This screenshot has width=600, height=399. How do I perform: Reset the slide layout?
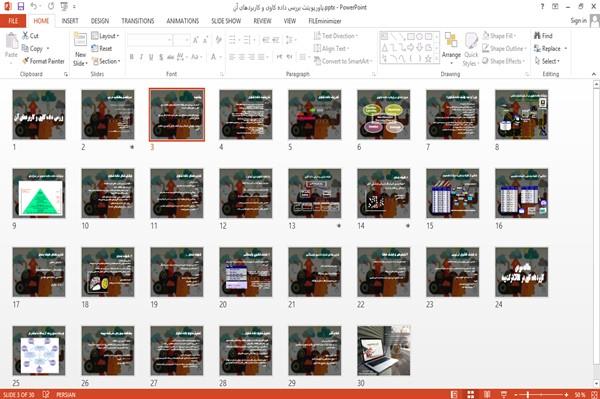pos(102,49)
